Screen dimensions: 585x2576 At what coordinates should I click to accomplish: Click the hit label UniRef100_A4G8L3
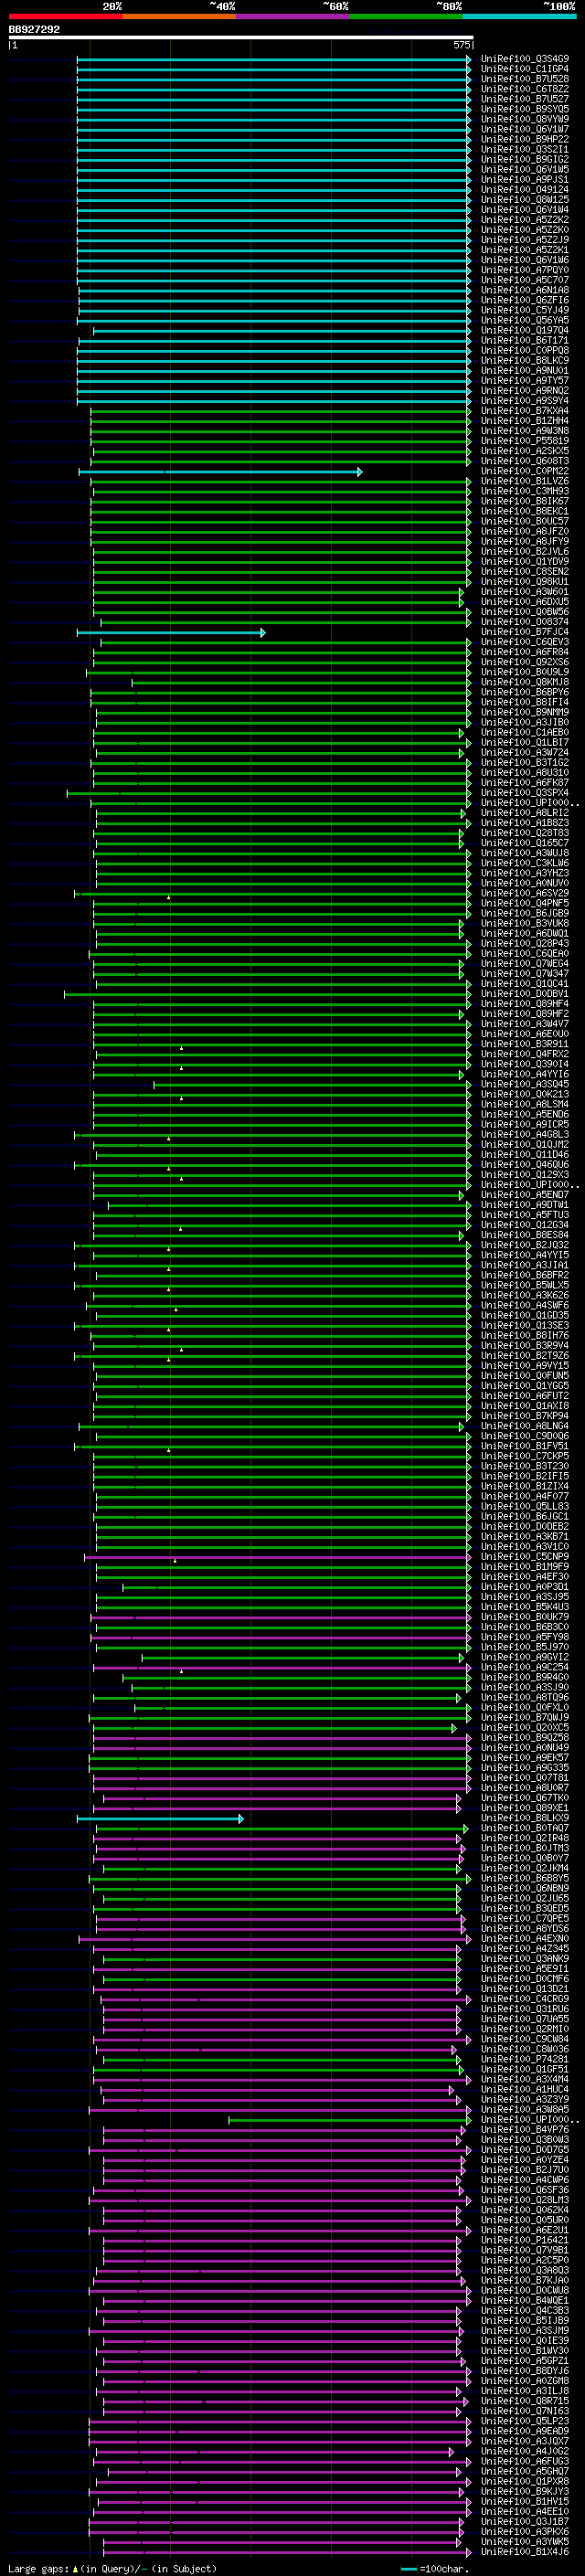tap(525, 1135)
